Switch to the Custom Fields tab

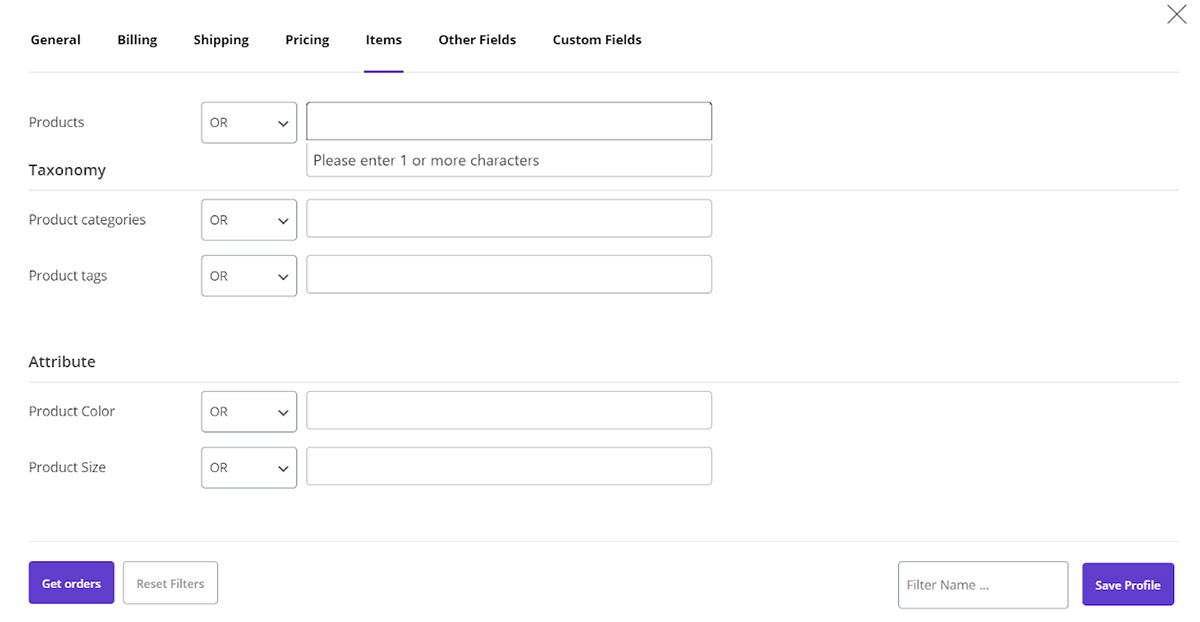pos(597,40)
